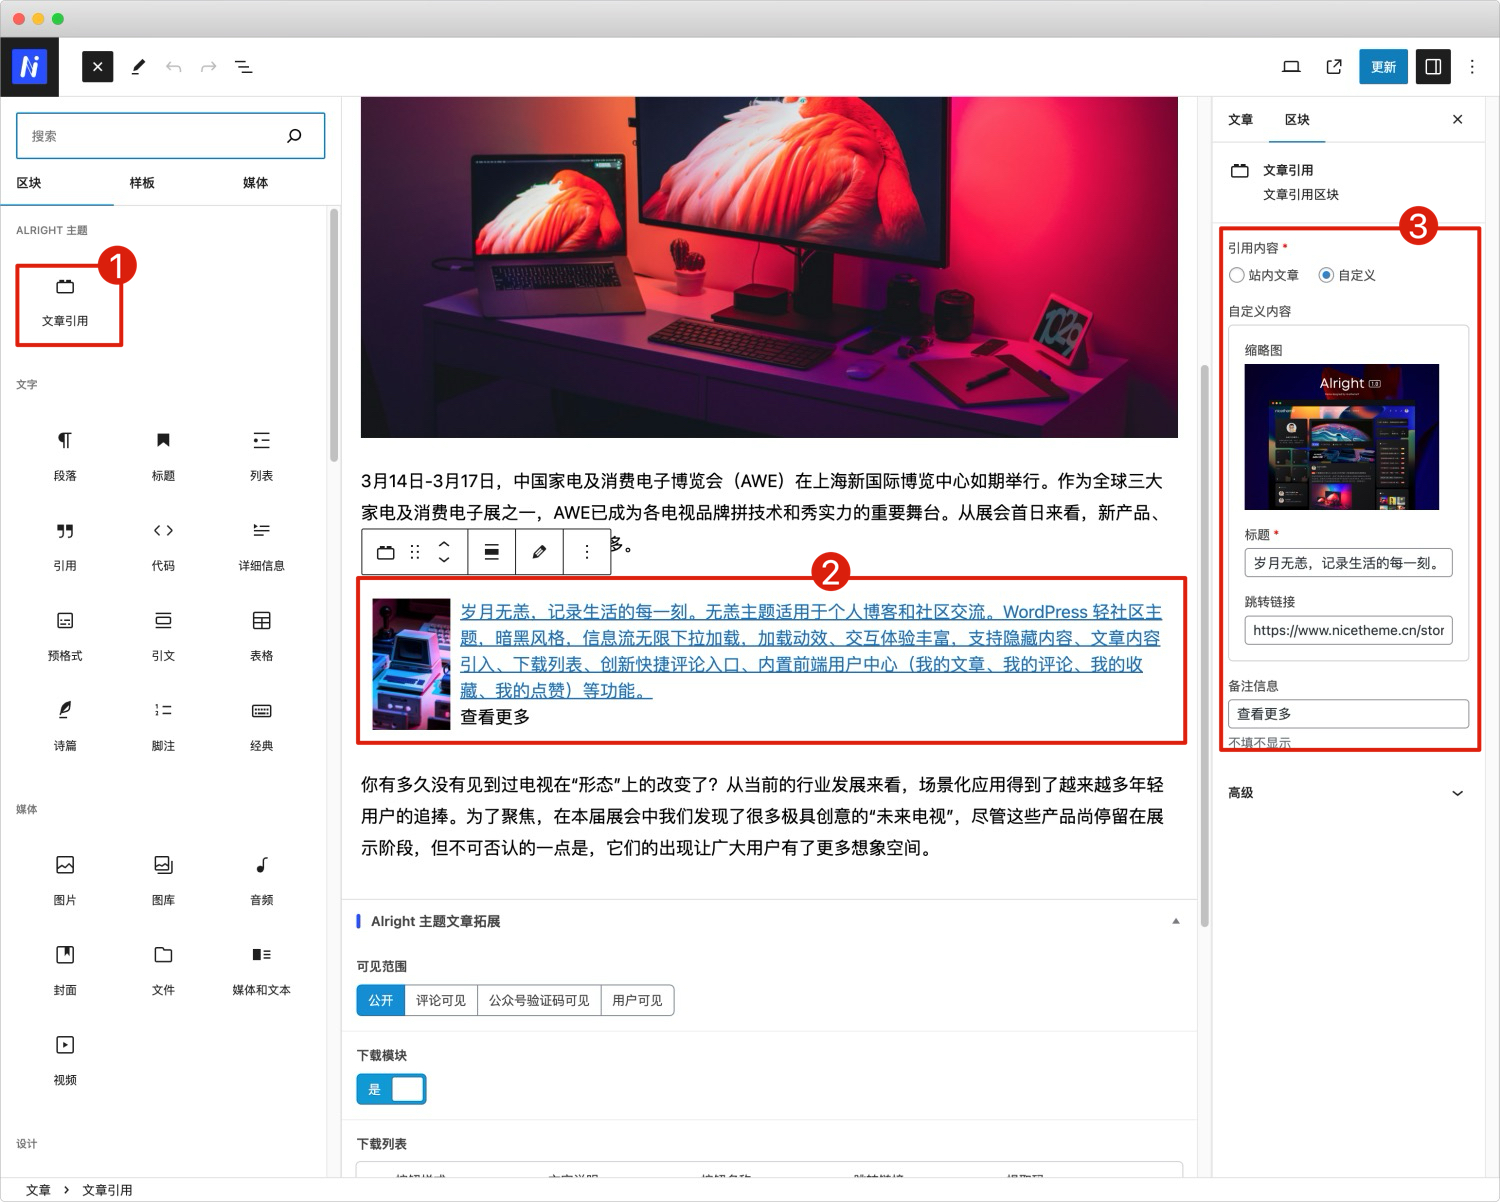The width and height of the screenshot is (1500, 1202).
Task: Click the pencil edit icon in block toolbar
Action: [539, 552]
